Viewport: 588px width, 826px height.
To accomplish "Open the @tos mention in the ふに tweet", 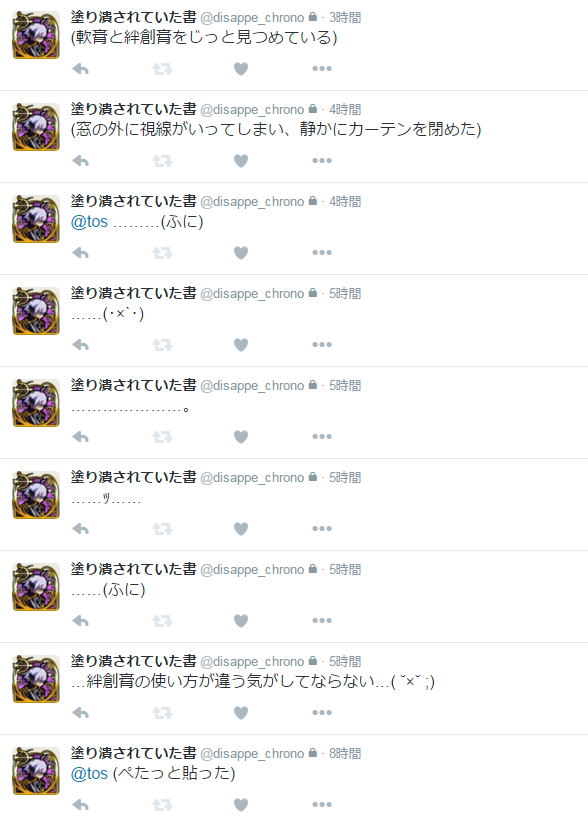I will (x=90, y=222).
